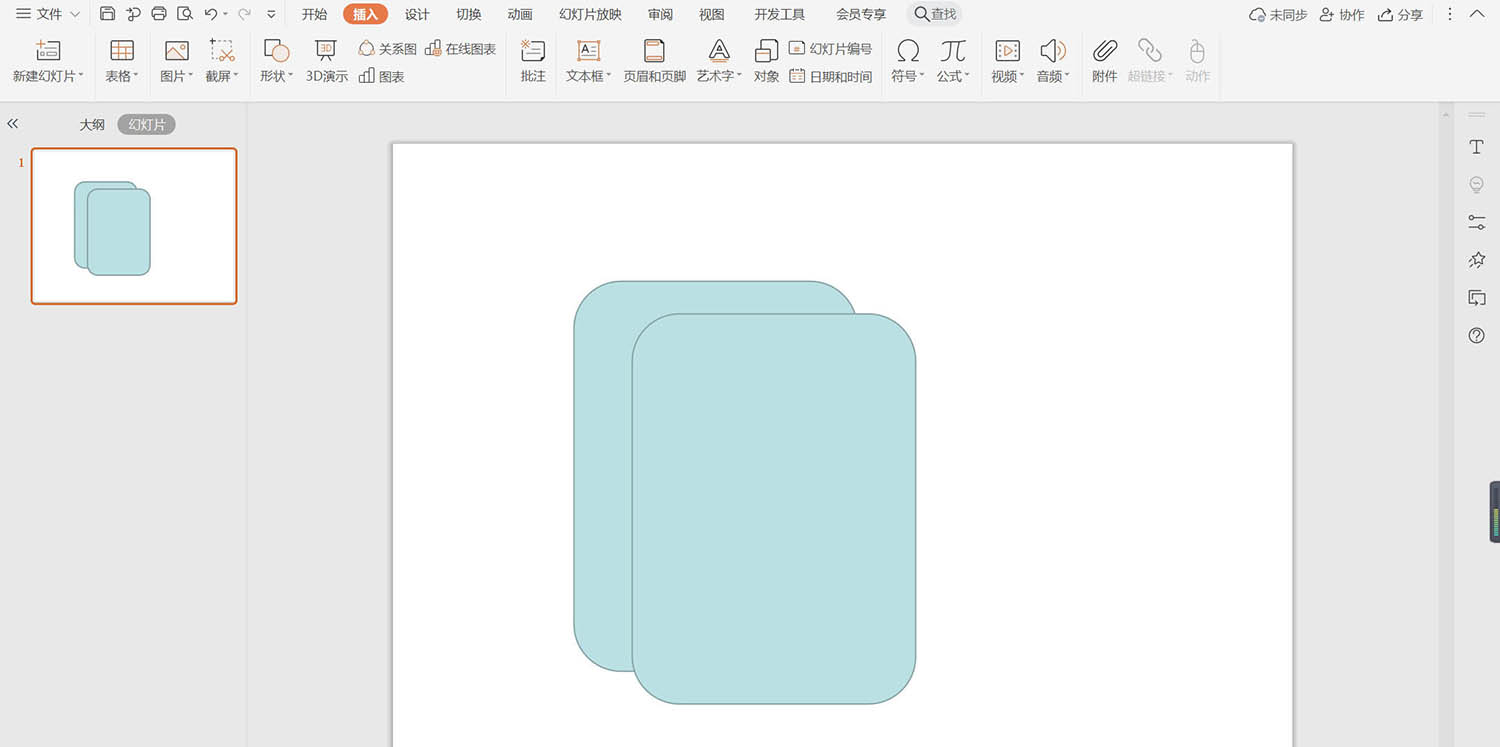1500x747 pixels.
Task: Click the 协作 collaborate button
Action: click(x=1342, y=15)
